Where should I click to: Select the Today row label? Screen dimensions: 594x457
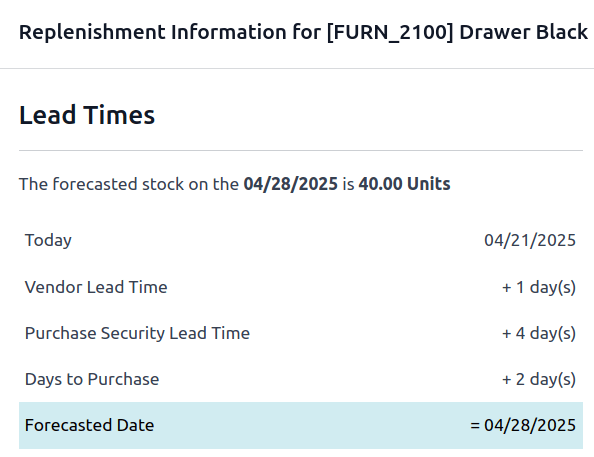(48, 240)
